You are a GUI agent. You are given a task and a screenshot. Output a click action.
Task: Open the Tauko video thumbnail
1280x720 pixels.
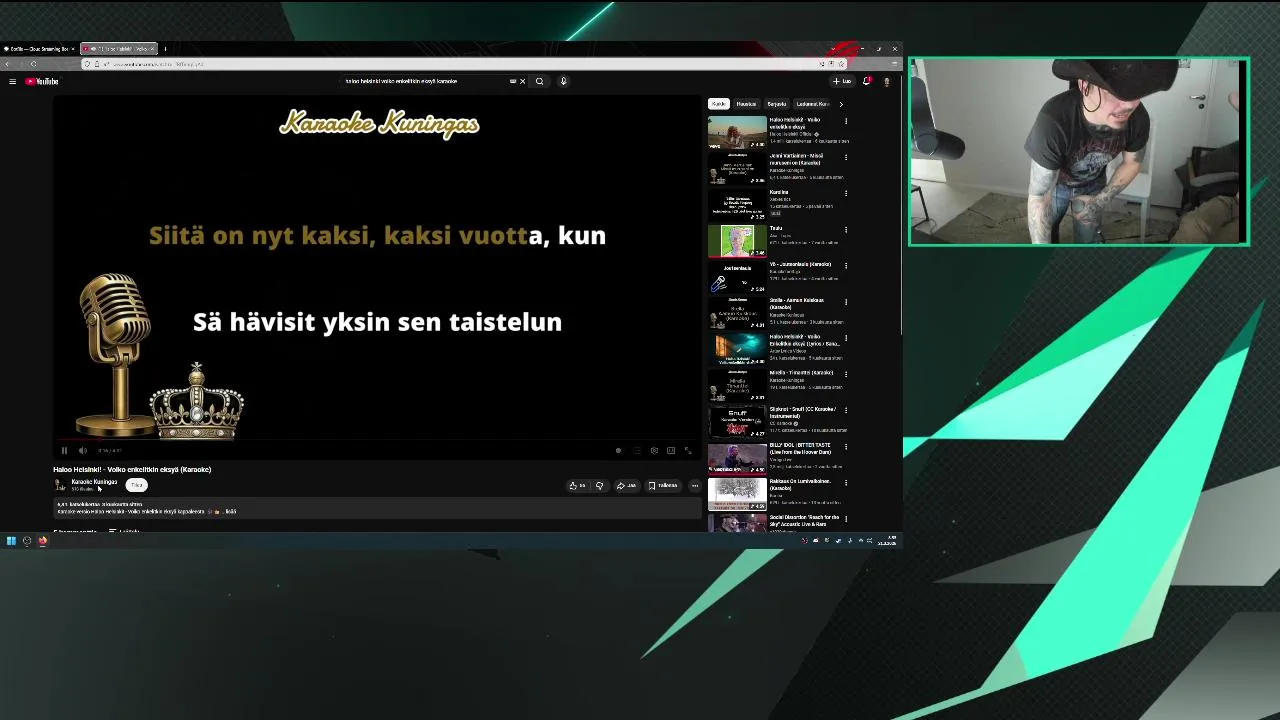(737, 240)
